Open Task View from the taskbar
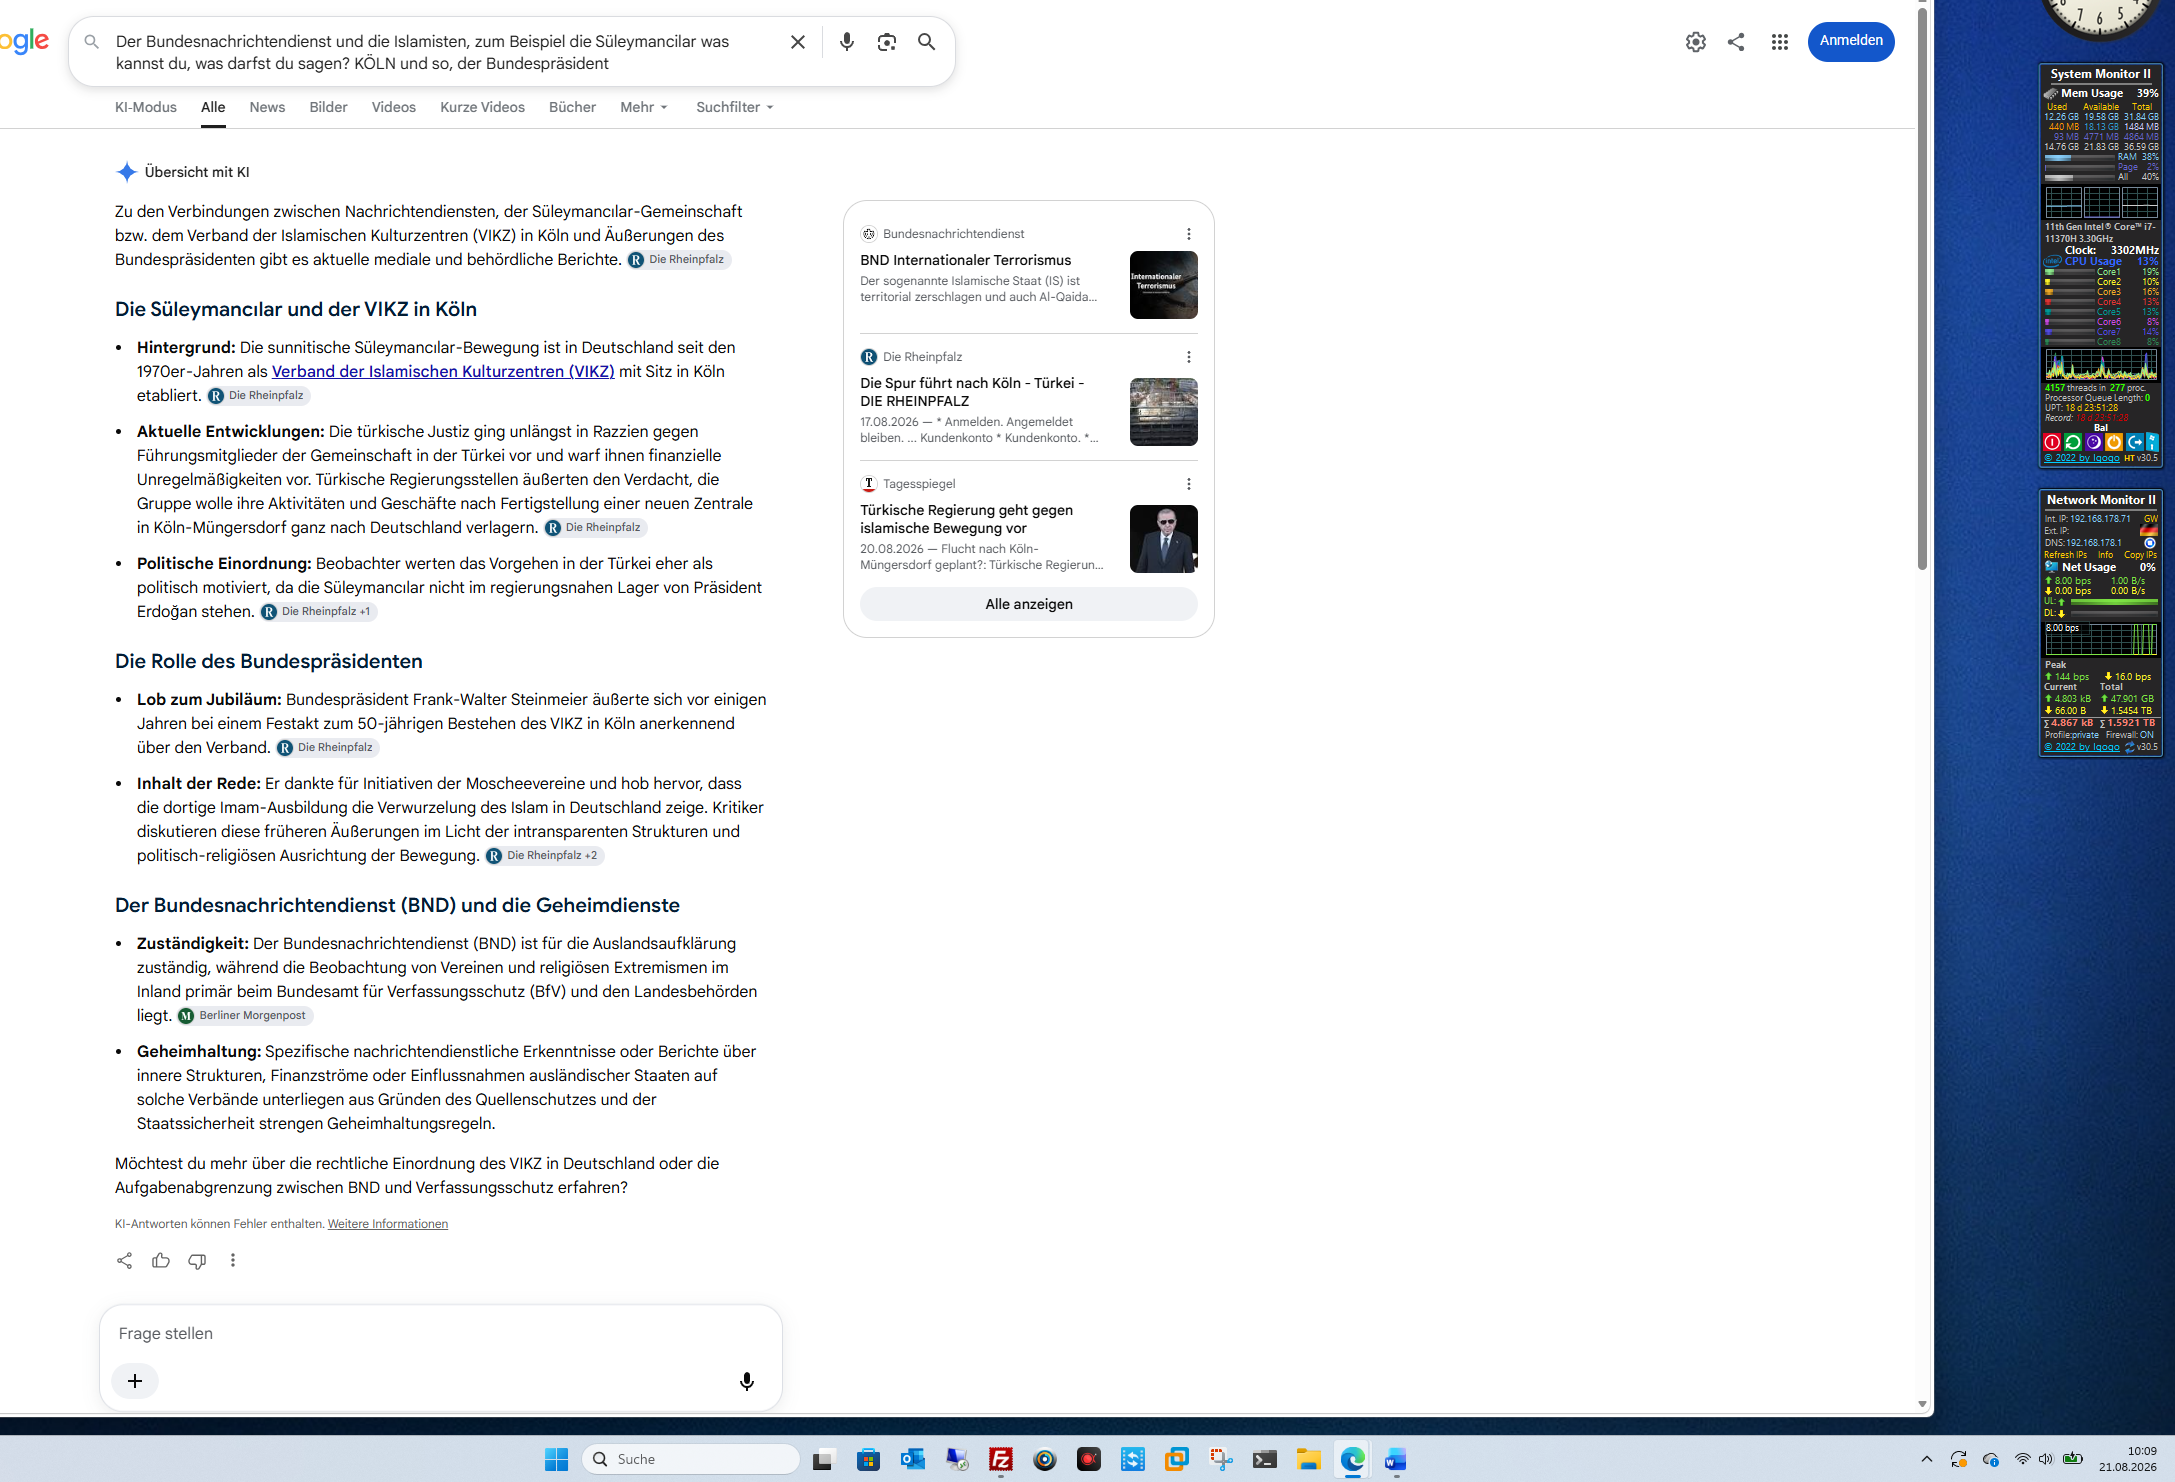 coord(823,1460)
